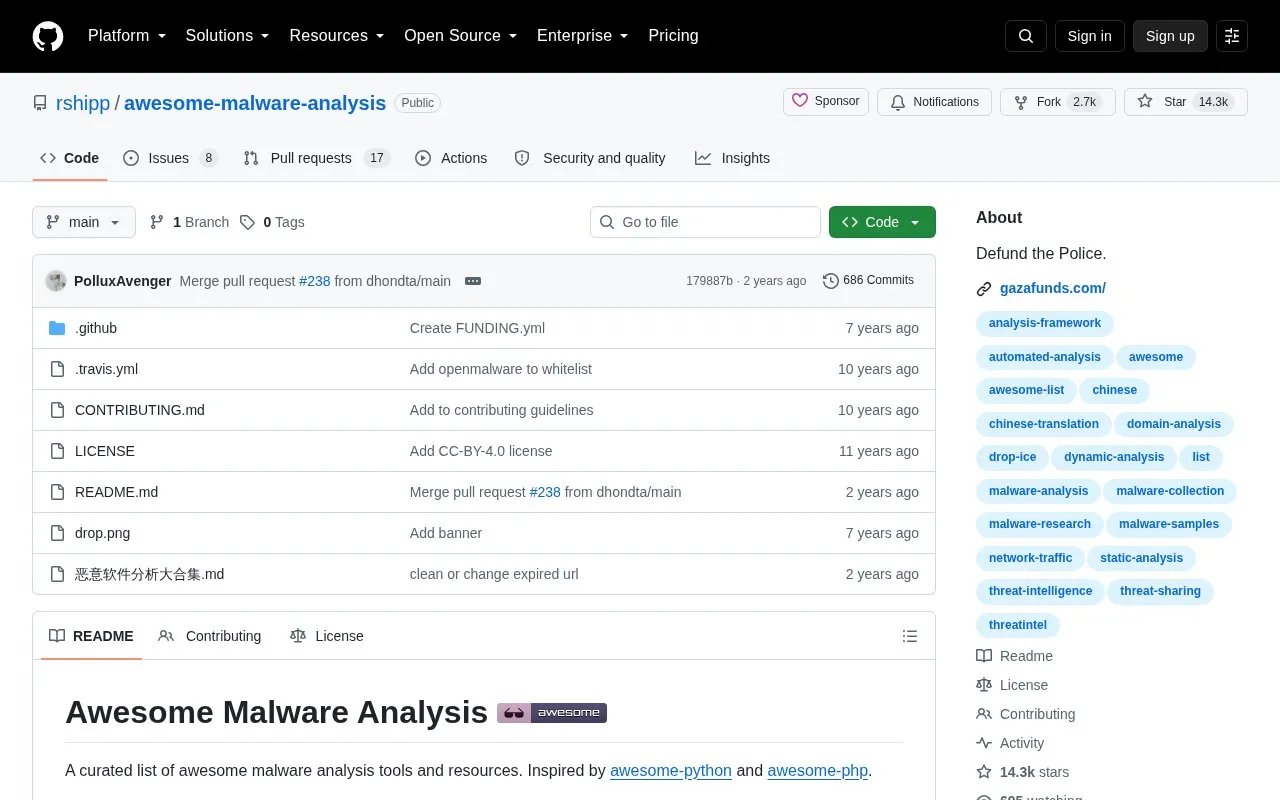The image size is (1280, 800).
Task: Click the awesome badge next to title
Action: [552, 713]
